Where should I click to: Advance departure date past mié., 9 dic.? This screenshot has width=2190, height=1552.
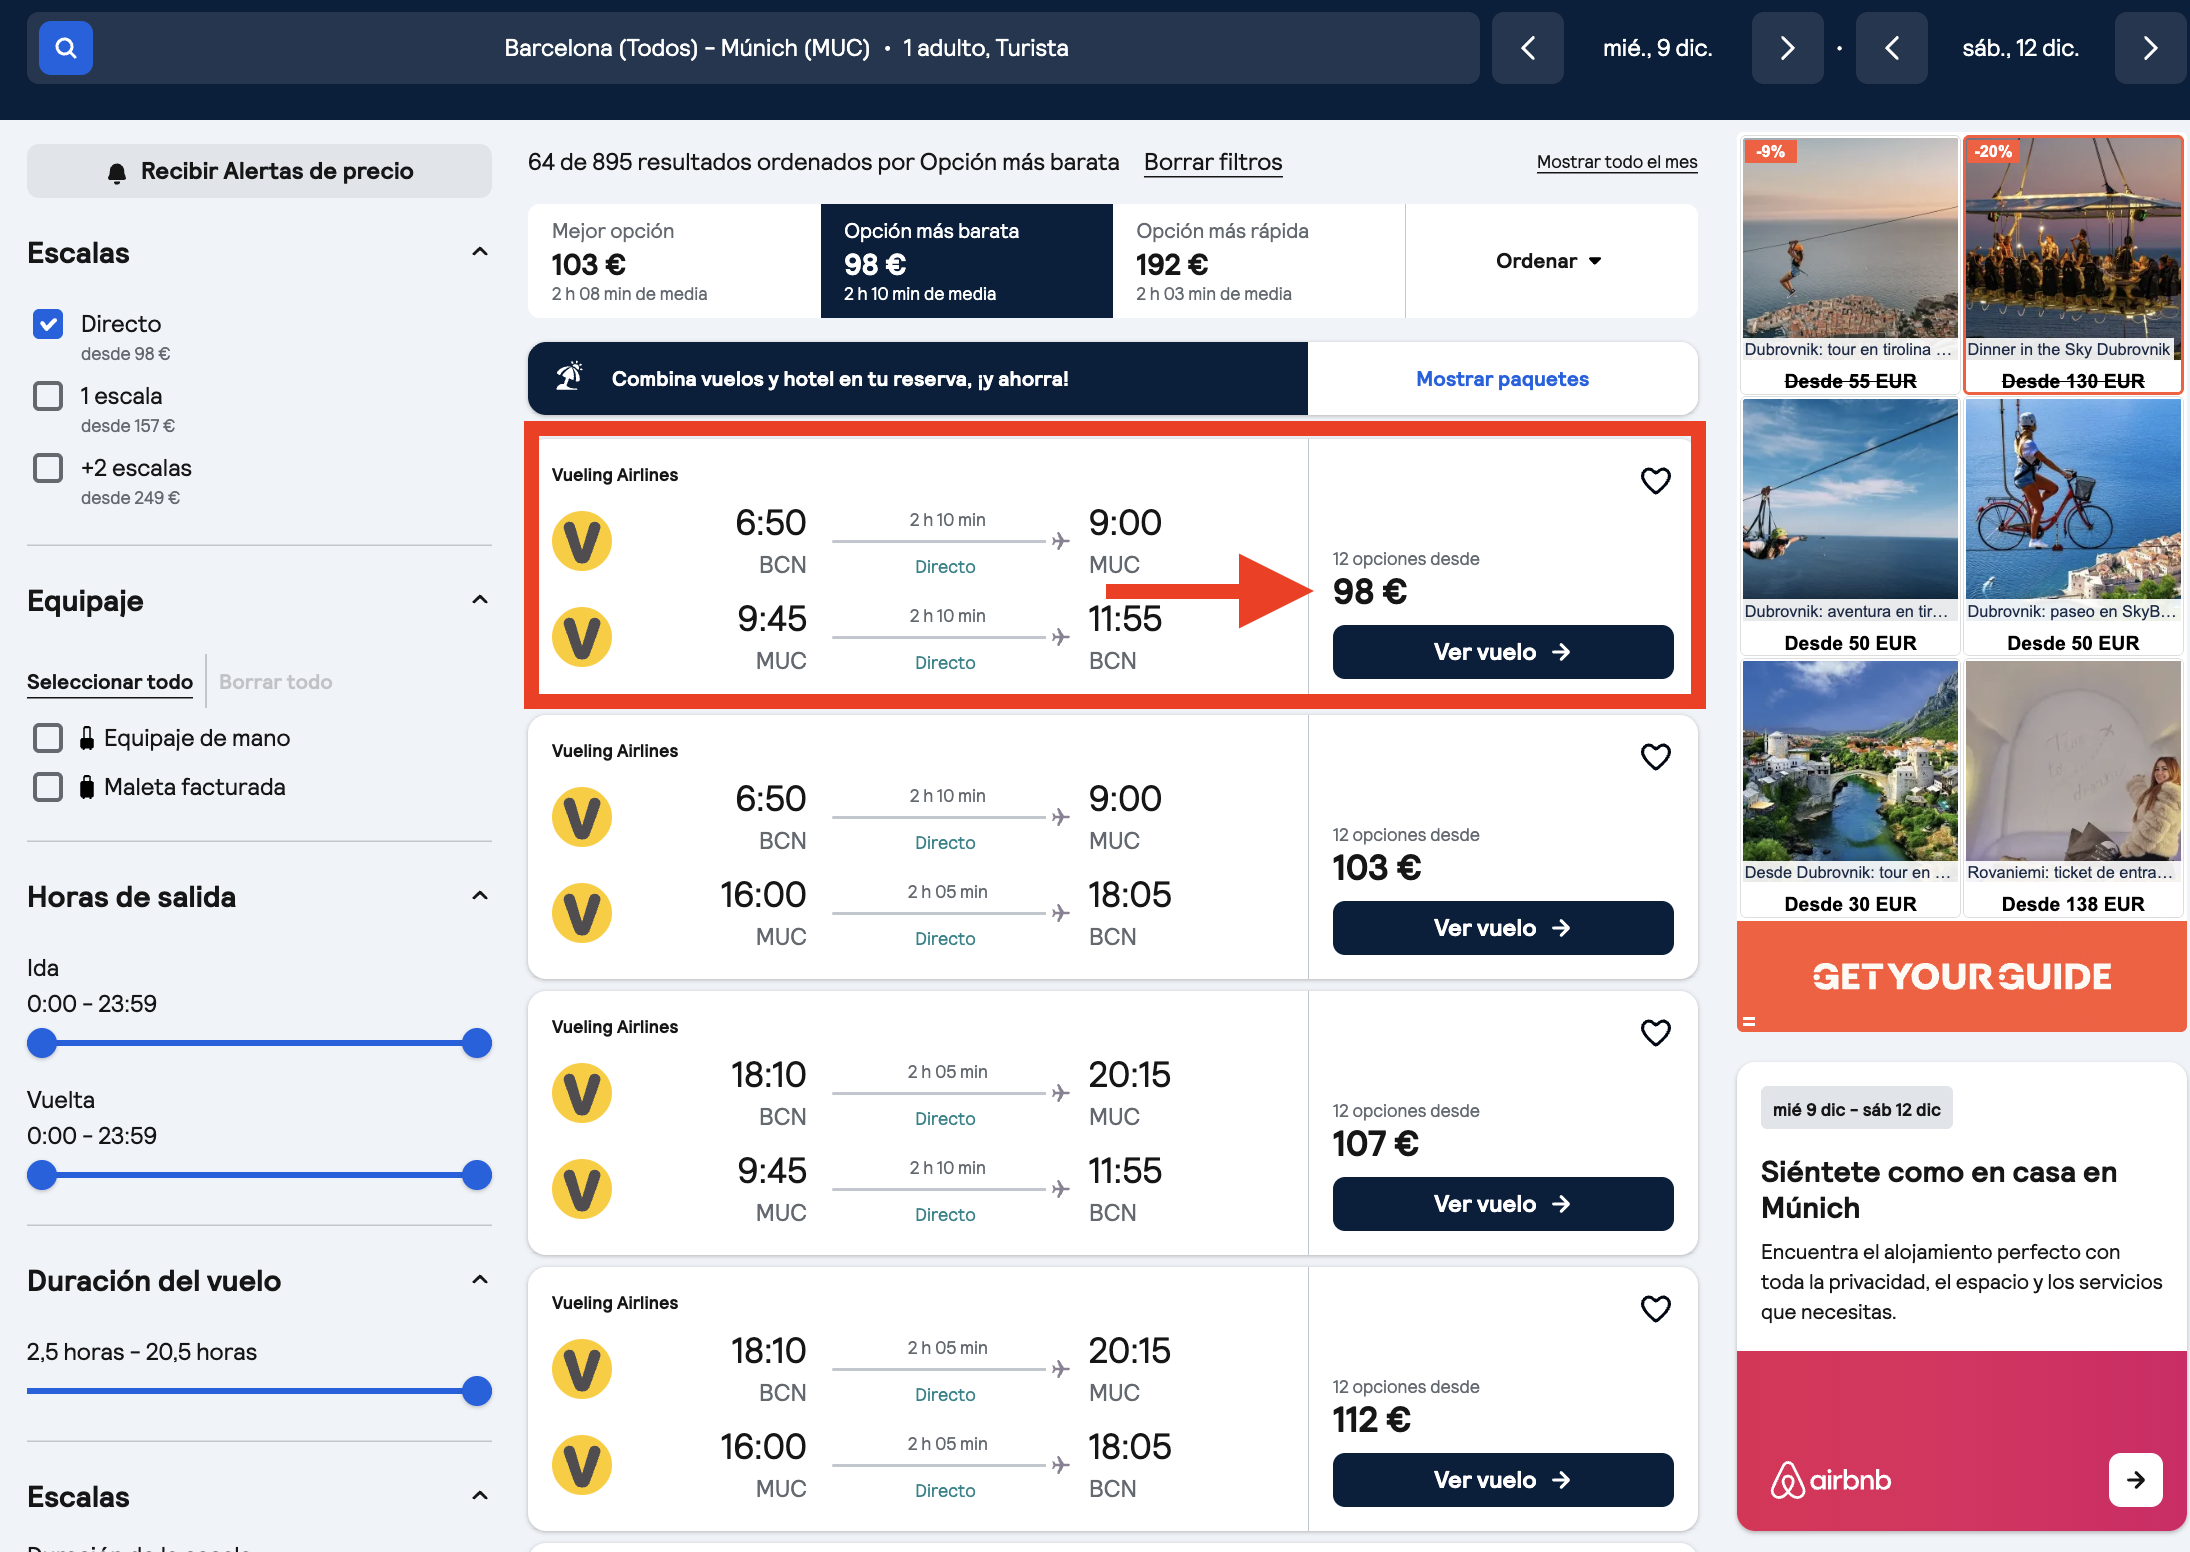[1787, 48]
